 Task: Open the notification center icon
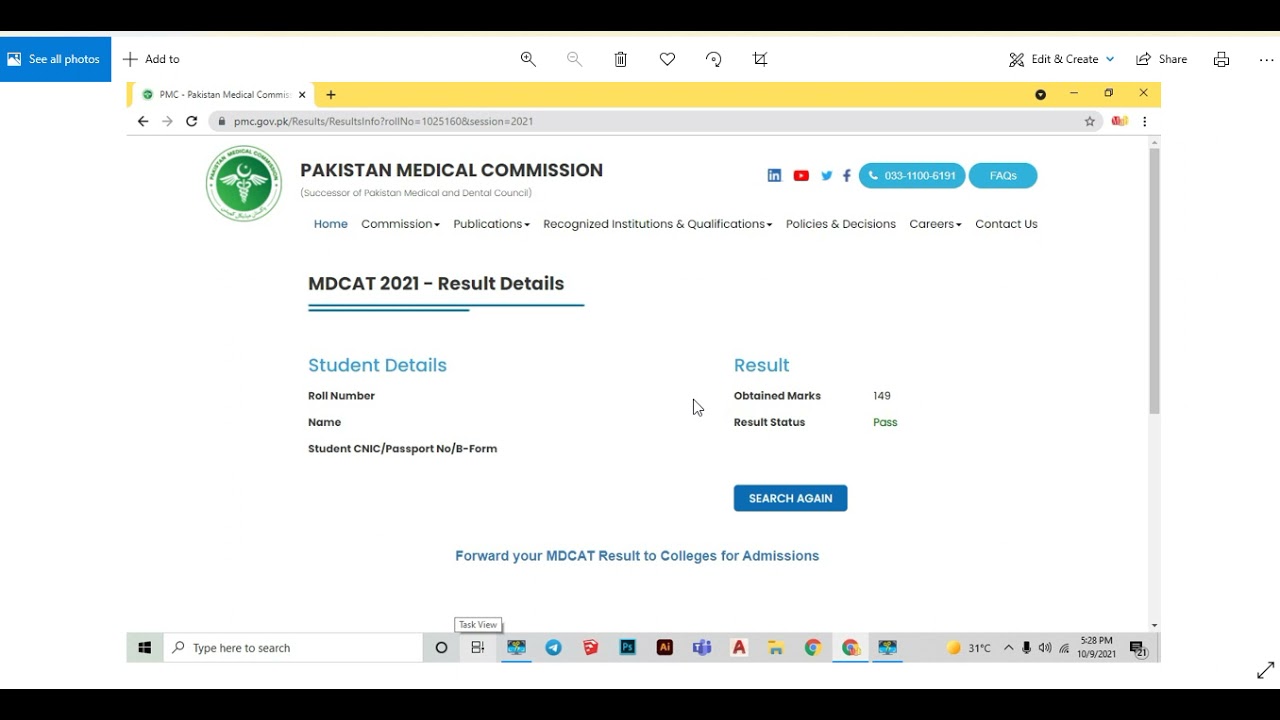1138,649
